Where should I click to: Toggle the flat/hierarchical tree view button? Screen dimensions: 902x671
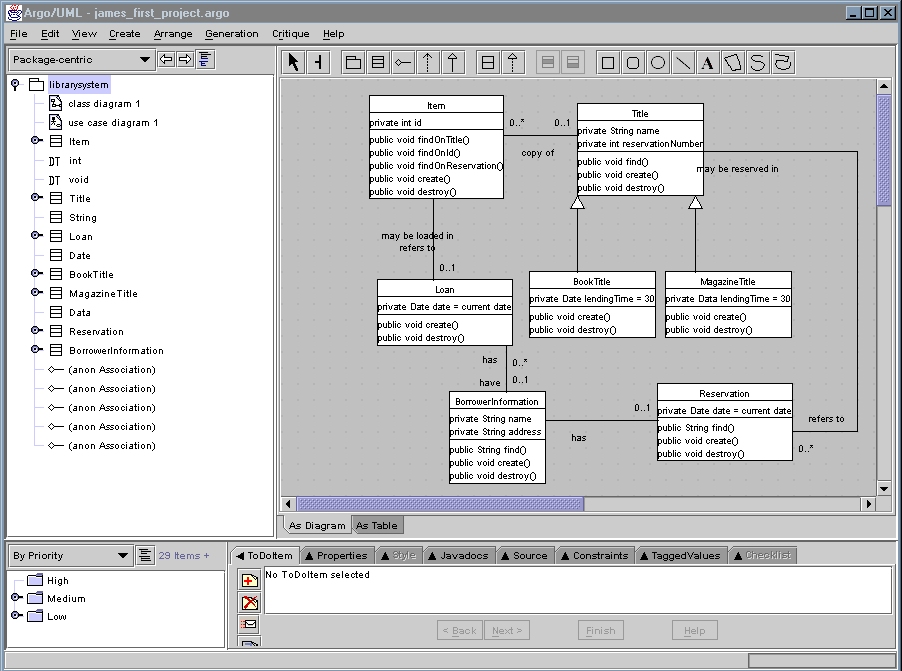(x=204, y=60)
